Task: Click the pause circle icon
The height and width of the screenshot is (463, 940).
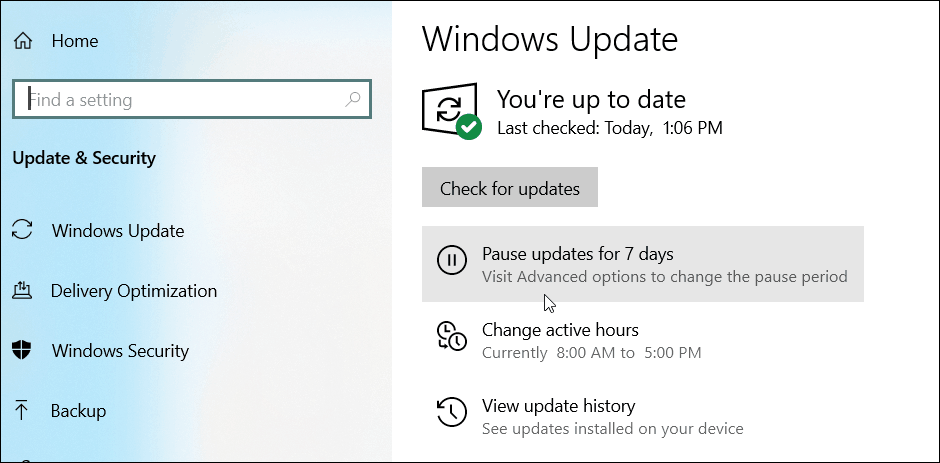Action: pyautogui.click(x=451, y=260)
